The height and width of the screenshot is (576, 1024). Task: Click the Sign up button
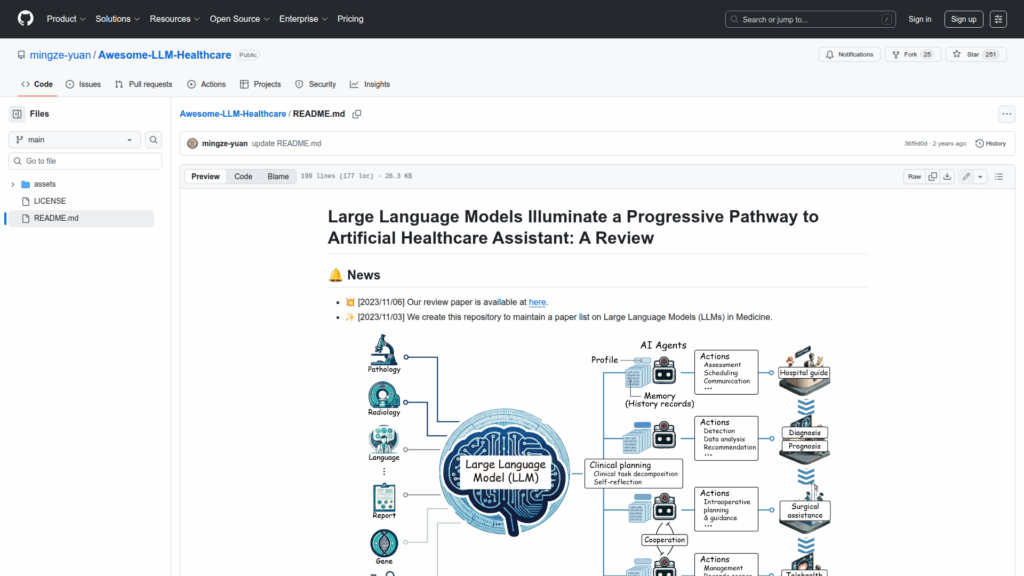964,19
